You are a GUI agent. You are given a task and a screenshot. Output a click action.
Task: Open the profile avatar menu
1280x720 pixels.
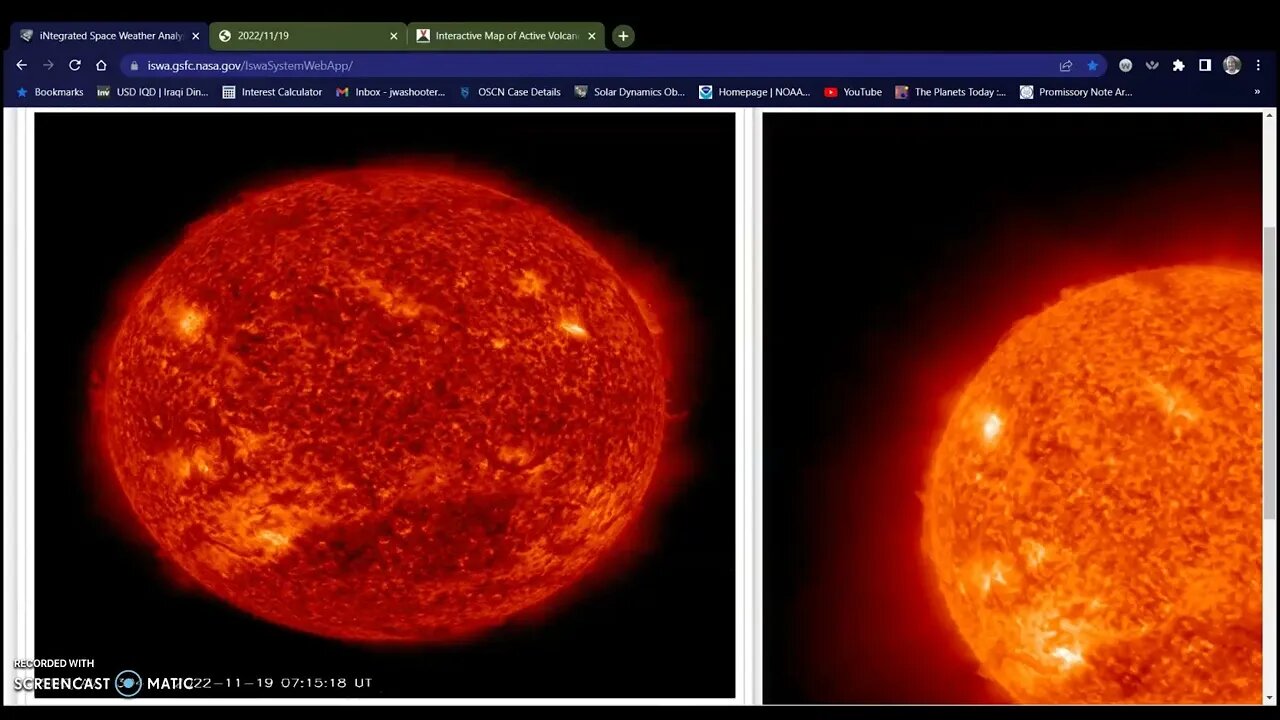[1232, 65]
